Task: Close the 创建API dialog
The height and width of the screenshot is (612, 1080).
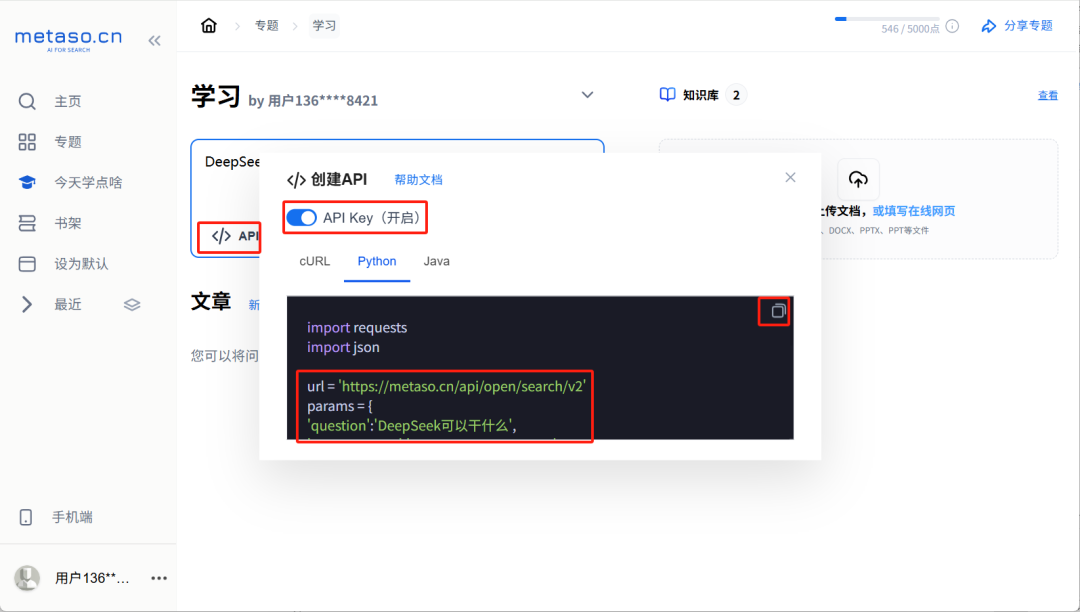Action: (790, 178)
